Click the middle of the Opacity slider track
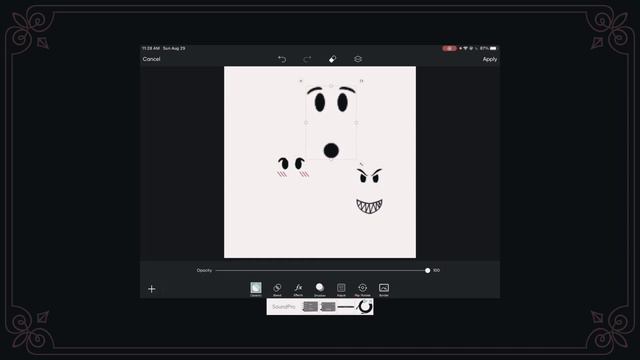This screenshot has height=360, width=640. [321, 270]
